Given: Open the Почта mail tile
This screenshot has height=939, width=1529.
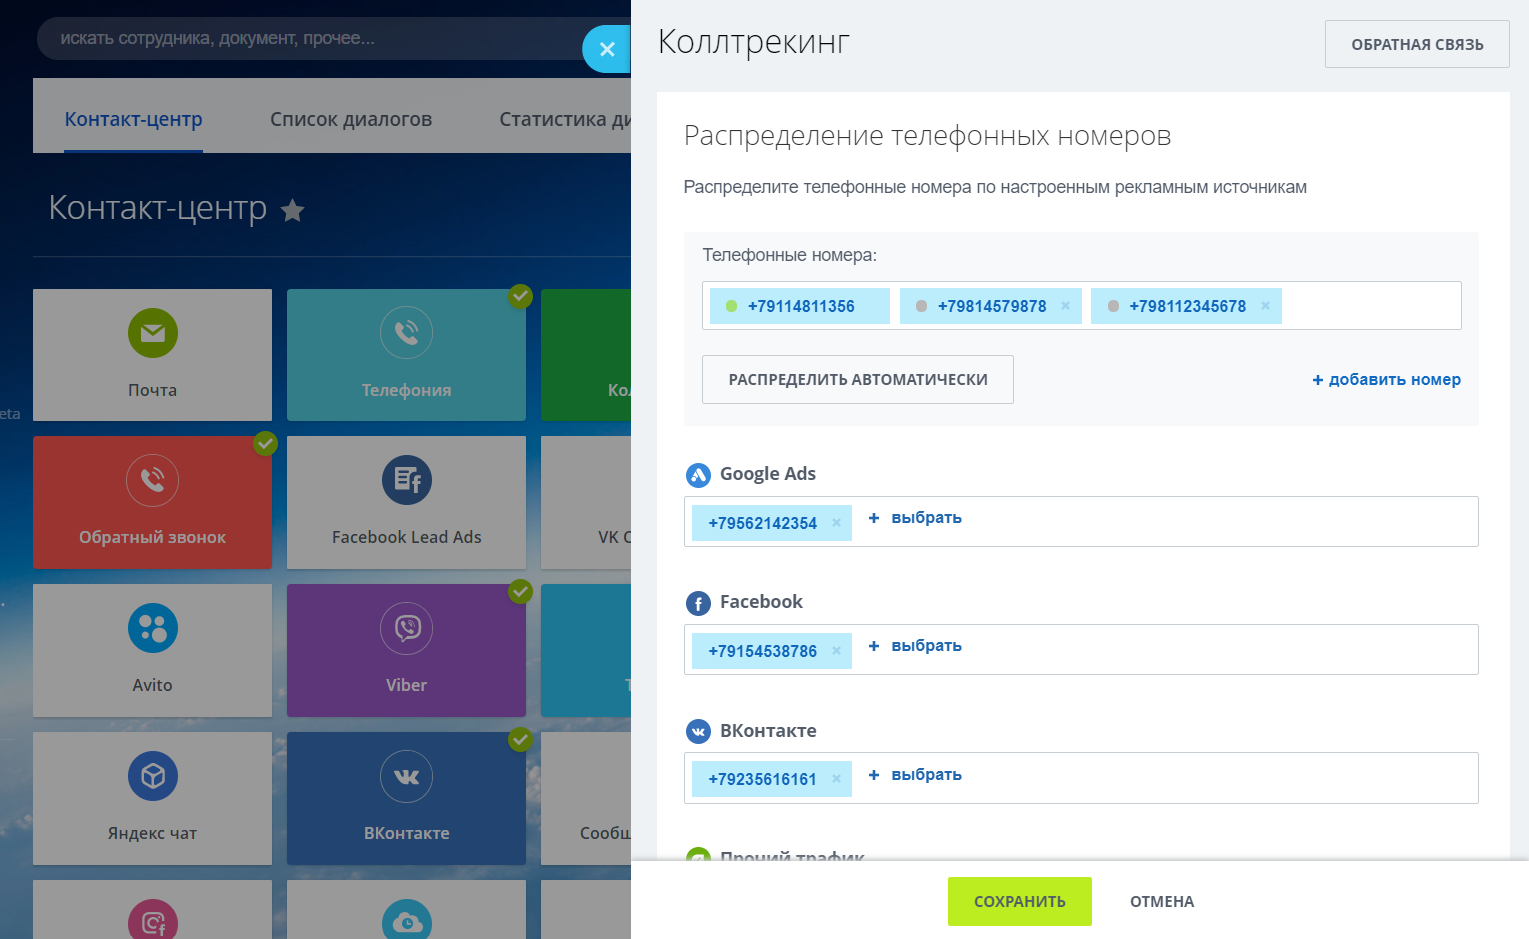Looking at the screenshot, I should click(152, 355).
